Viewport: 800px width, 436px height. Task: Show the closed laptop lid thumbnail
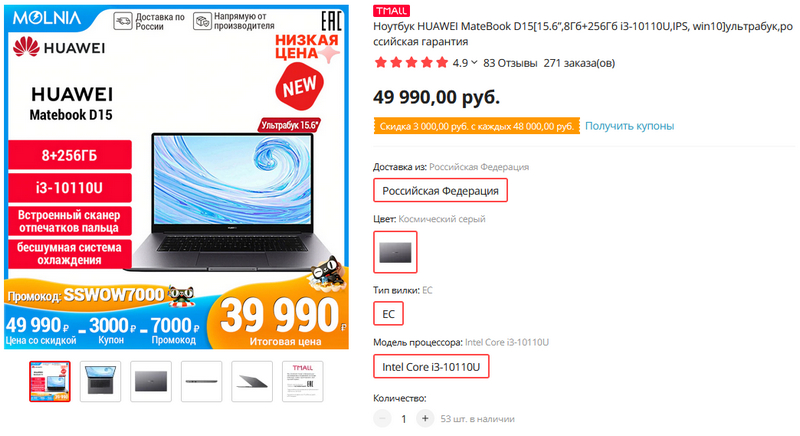[x=151, y=381]
